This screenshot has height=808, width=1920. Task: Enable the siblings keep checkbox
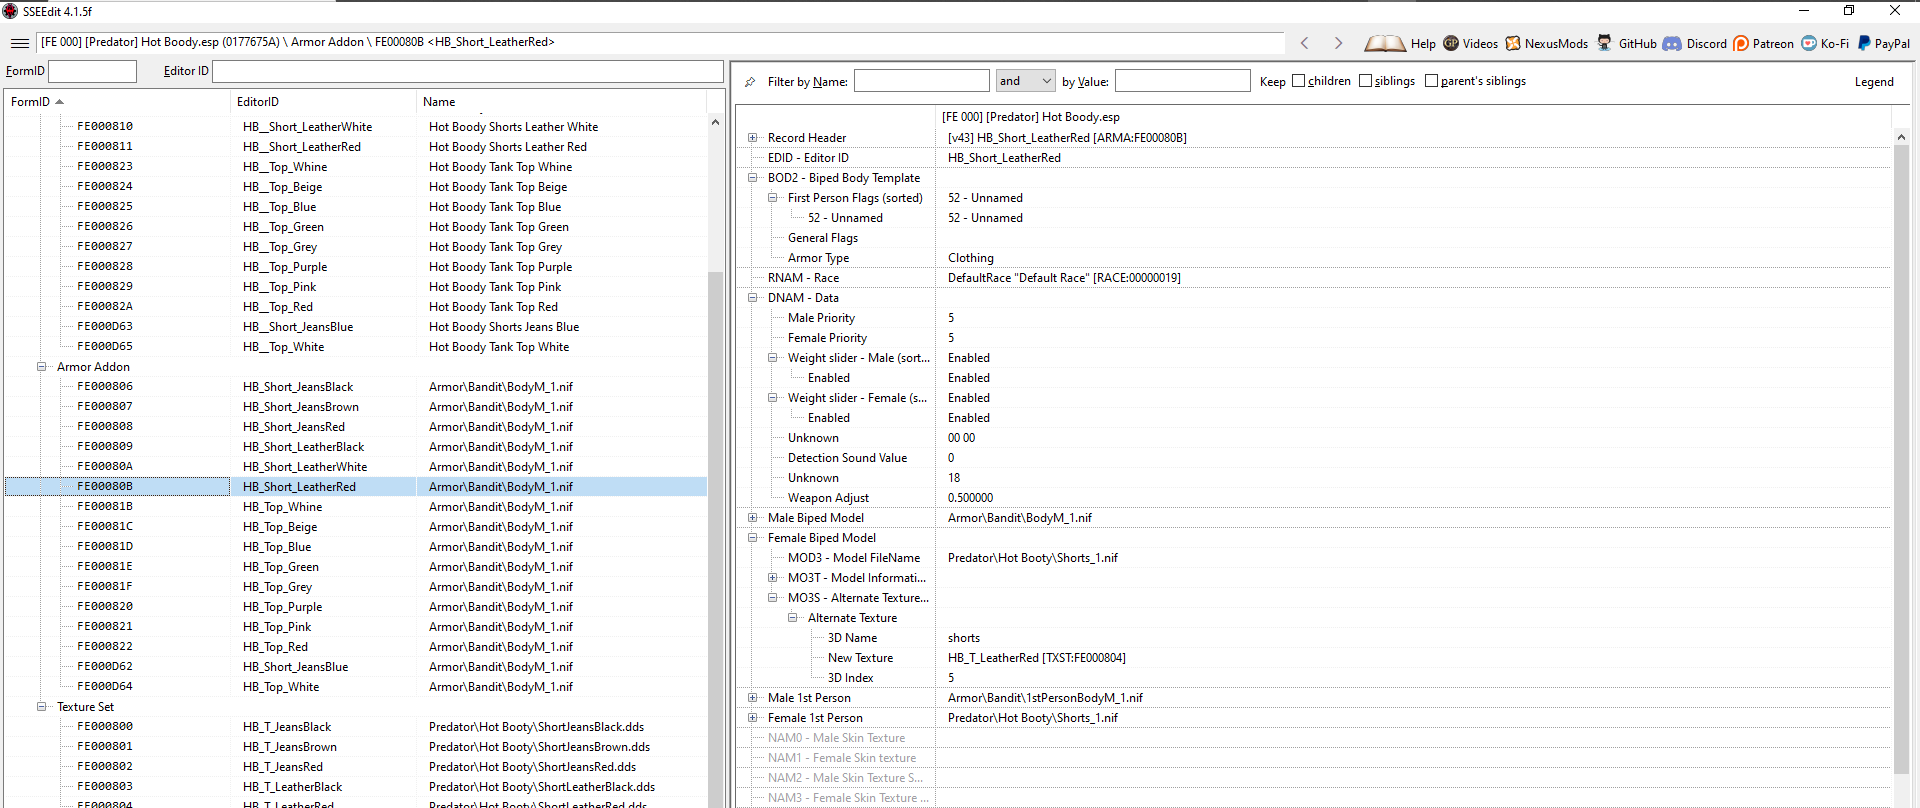click(x=1365, y=81)
